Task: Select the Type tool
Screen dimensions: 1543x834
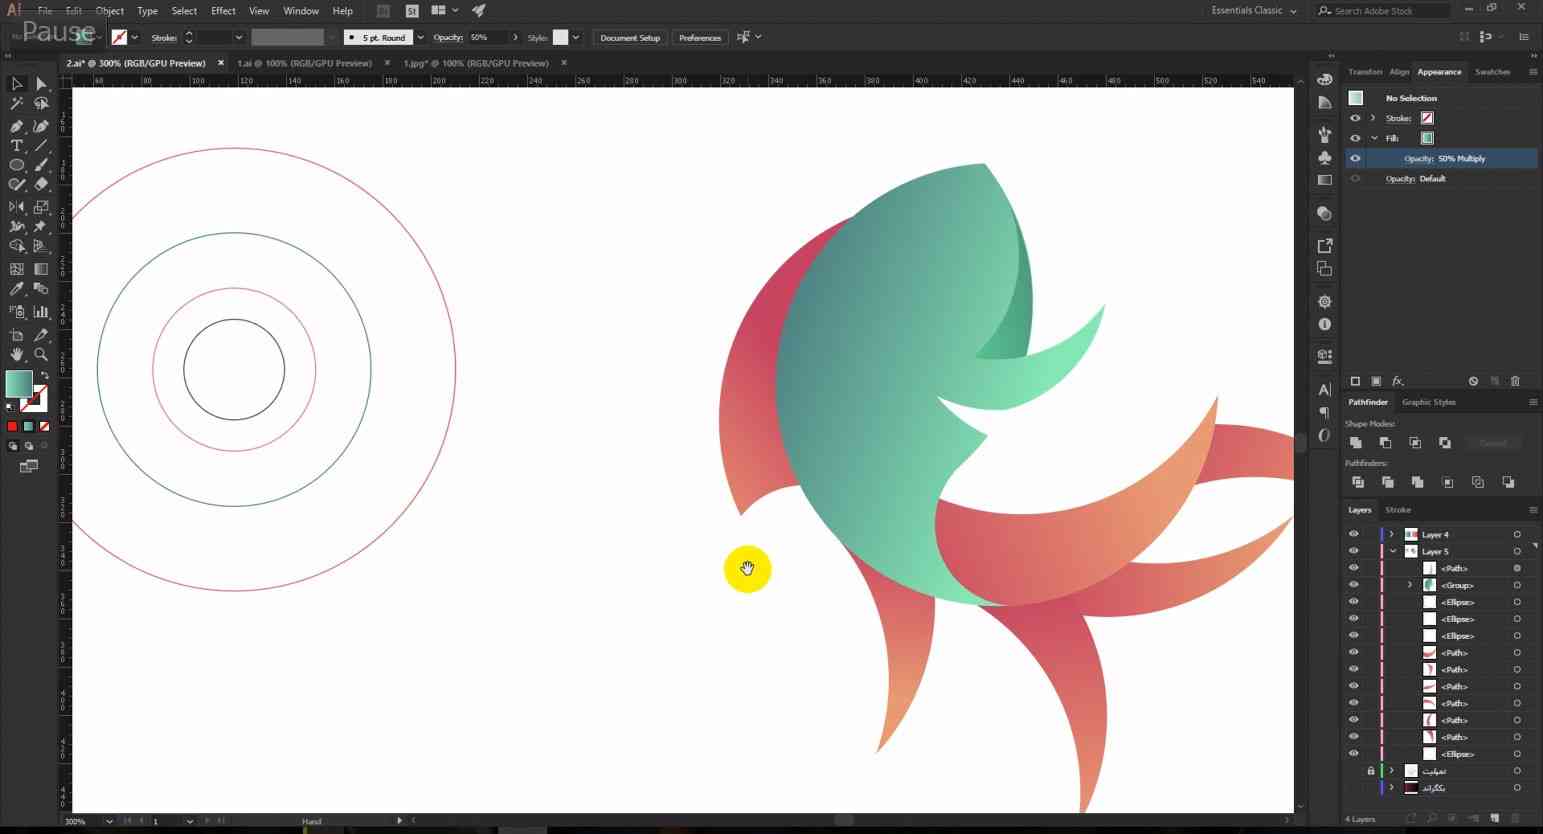Action: click(16, 146)
